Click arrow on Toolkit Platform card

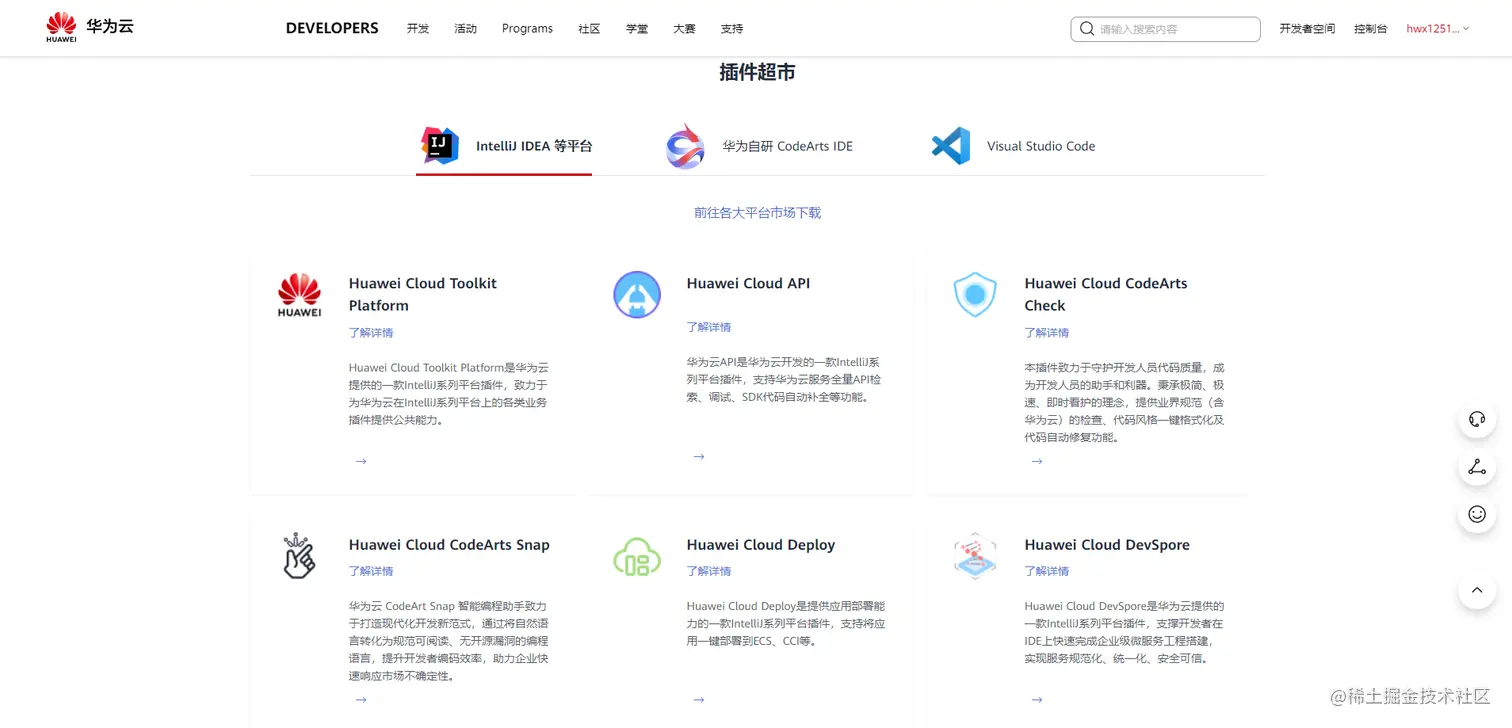point(361,461)
